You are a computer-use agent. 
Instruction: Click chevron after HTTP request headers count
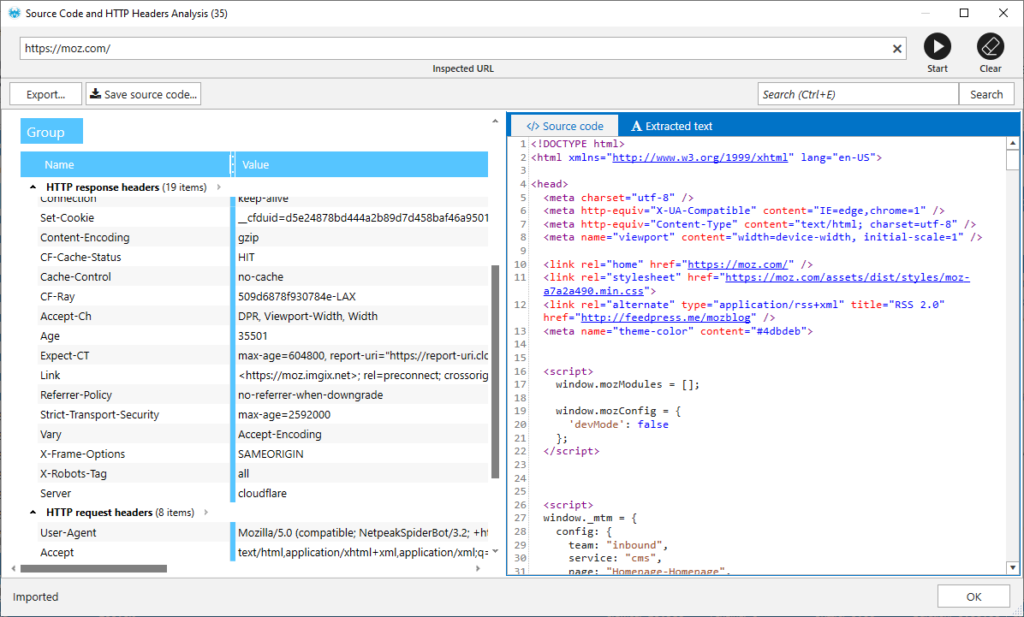[x=206, y=513]
